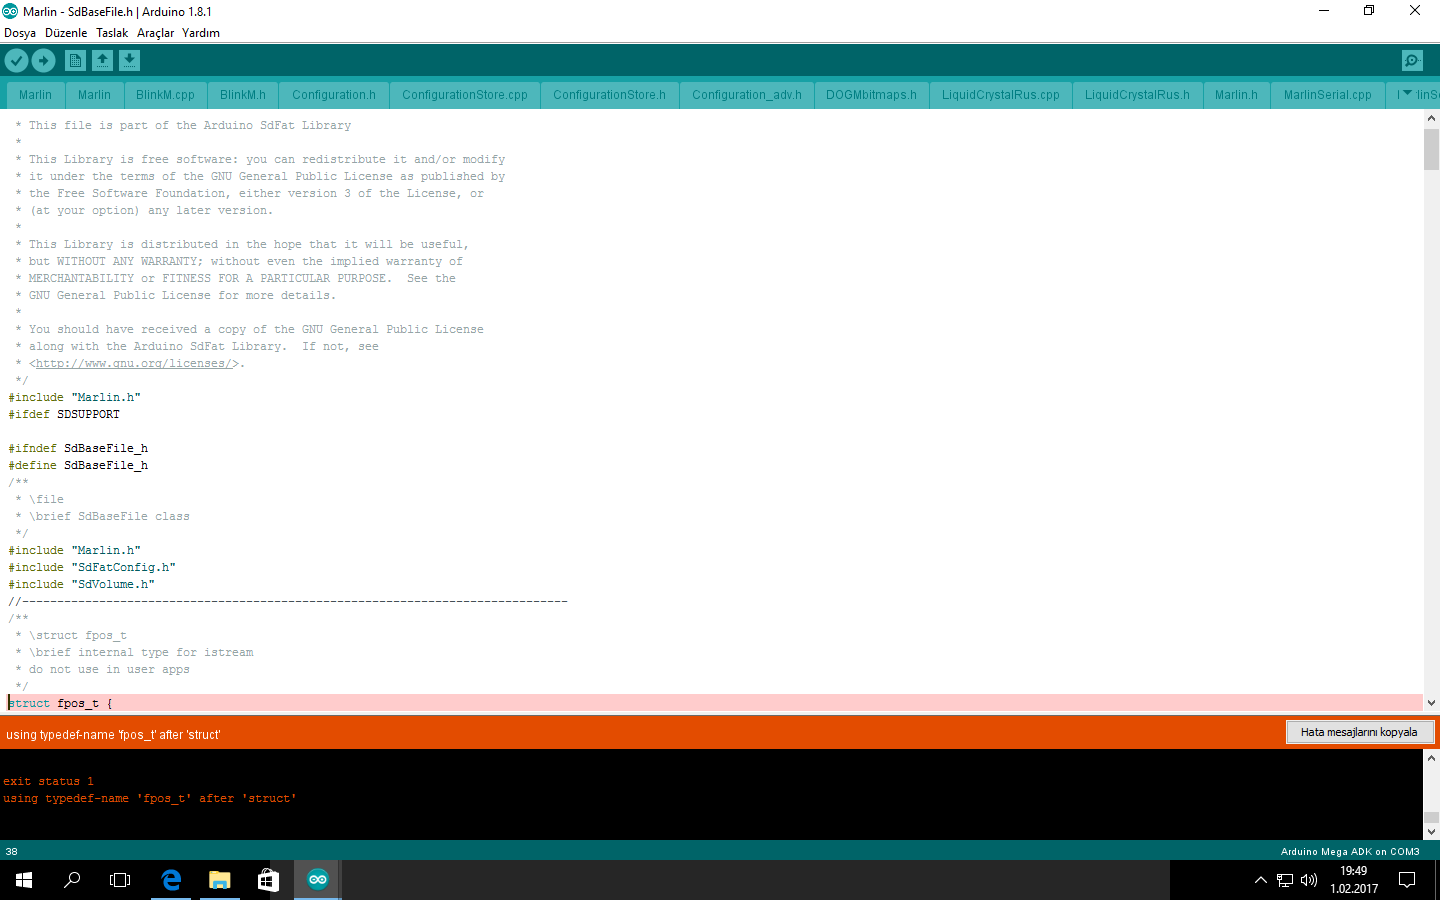The width and height of the screenshot is (1440, 900).
Task: Click the editor vertical scrollbar thumb
Action: point(1431,150)
